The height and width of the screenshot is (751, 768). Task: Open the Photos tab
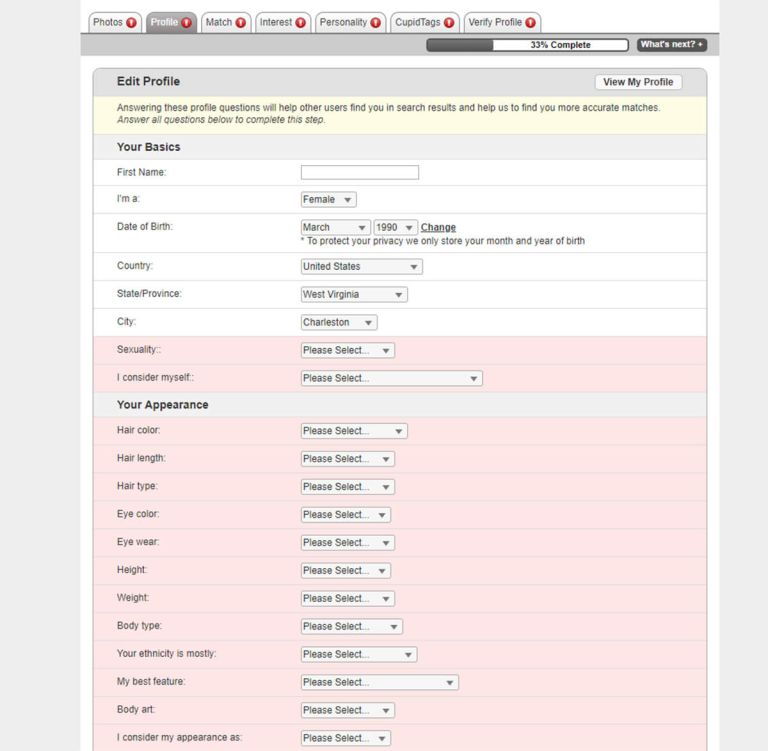point(108,22)
